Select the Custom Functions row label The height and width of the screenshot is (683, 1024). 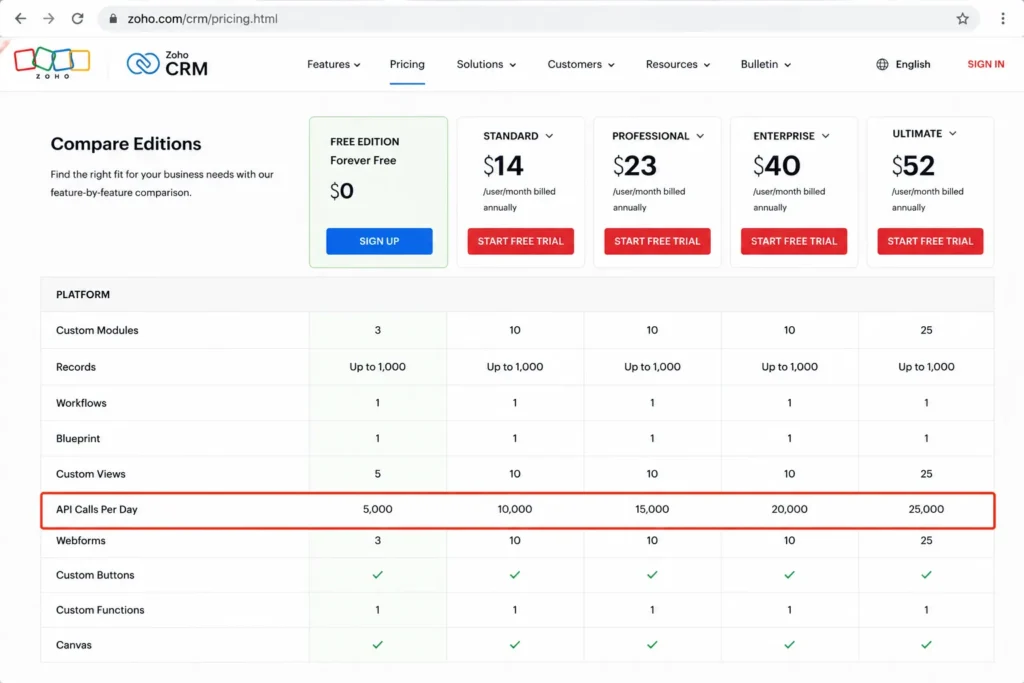100,610
